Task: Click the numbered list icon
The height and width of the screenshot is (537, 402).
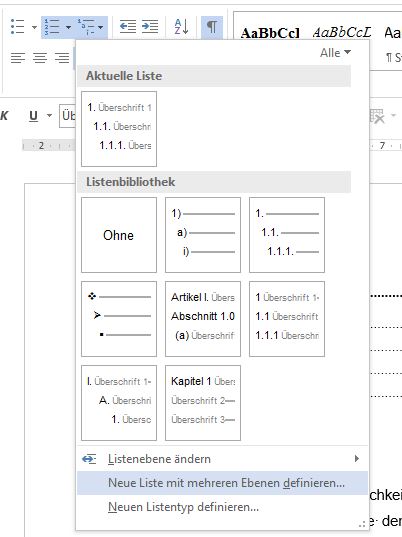Action: (52, 27)
